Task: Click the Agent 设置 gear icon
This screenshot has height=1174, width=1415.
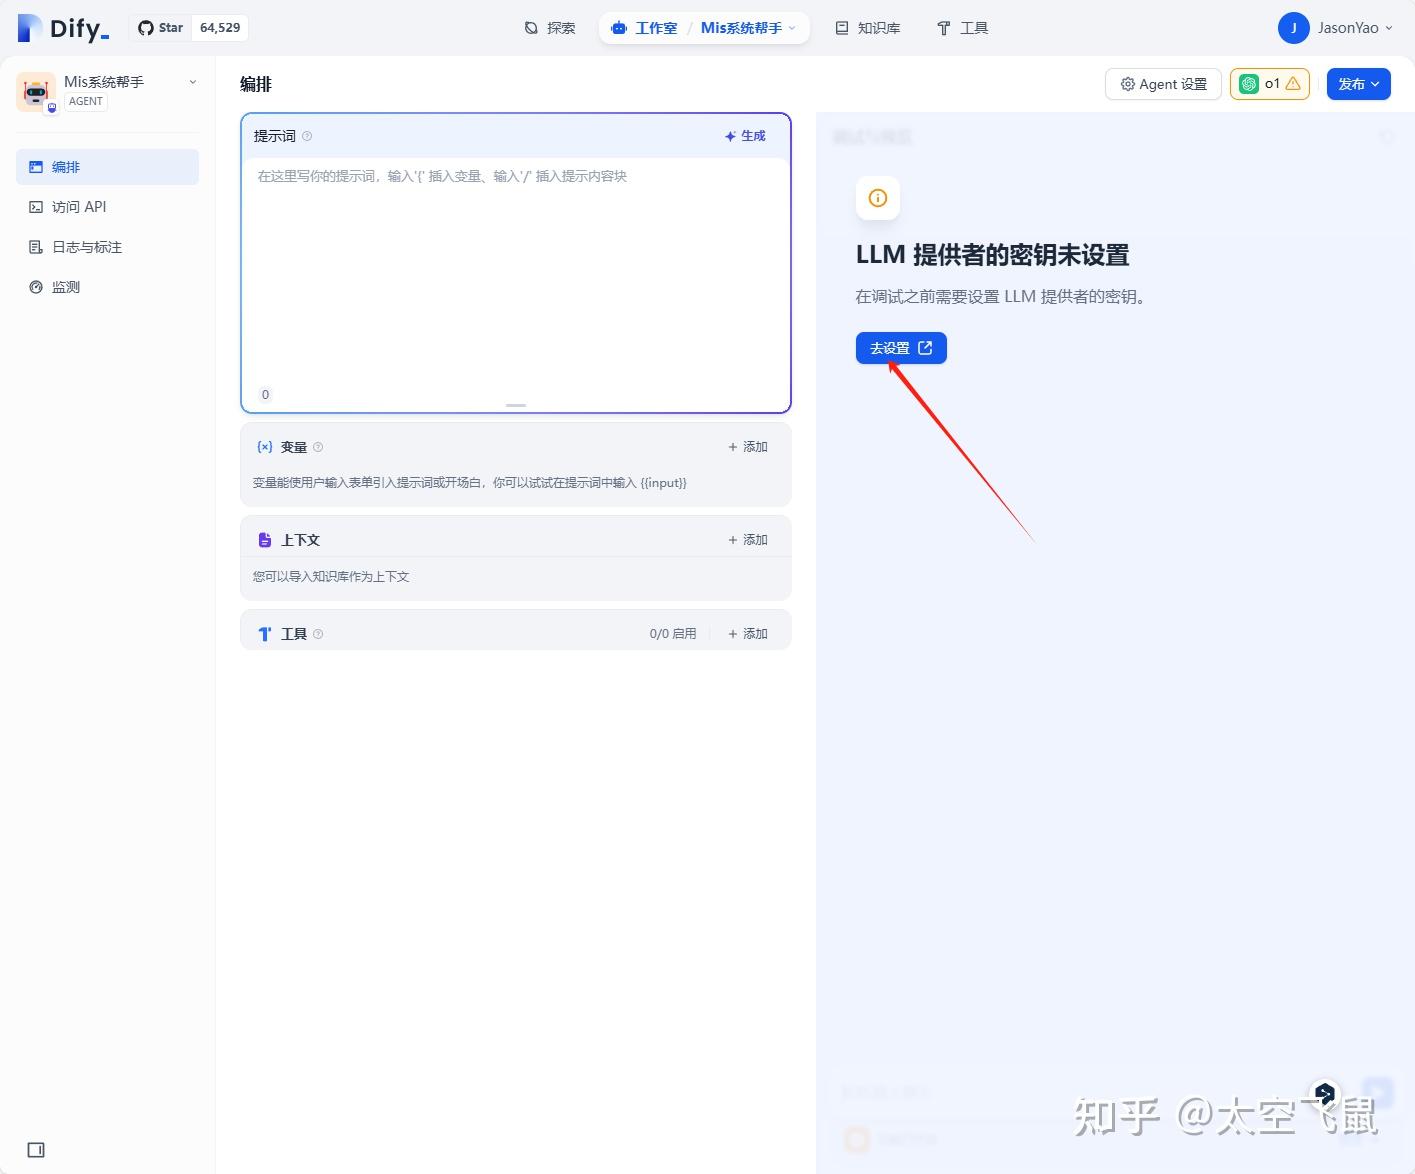Action: [1128, 84]
